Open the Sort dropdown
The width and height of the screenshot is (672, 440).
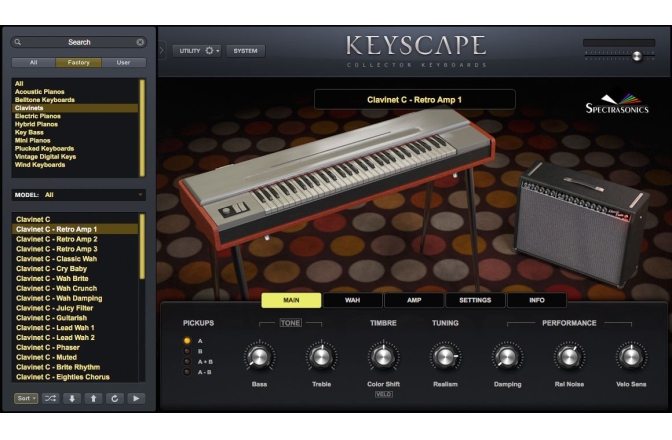coord(26,398)
